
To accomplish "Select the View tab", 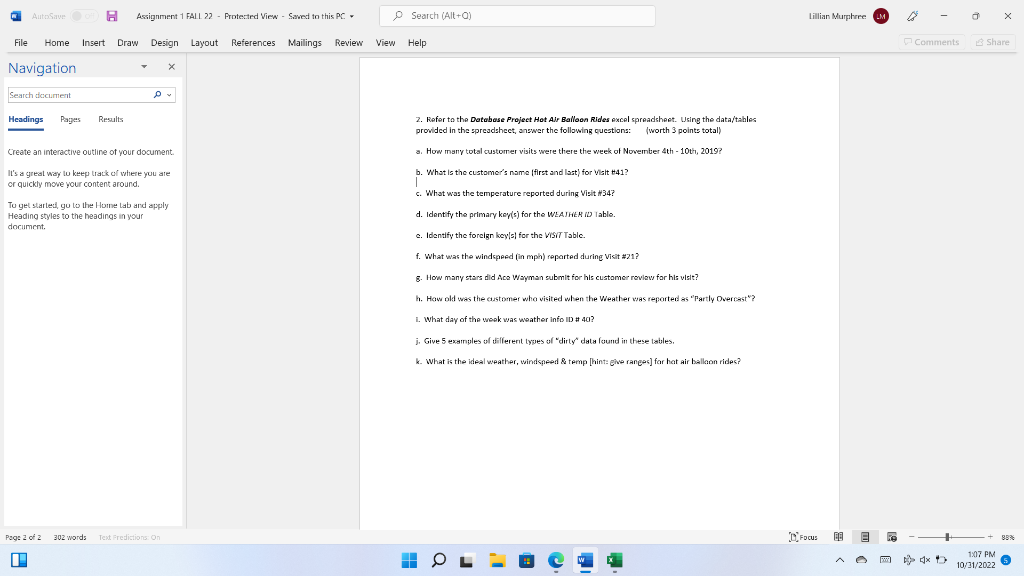I will pyautogui.click(x=385, y=42).
